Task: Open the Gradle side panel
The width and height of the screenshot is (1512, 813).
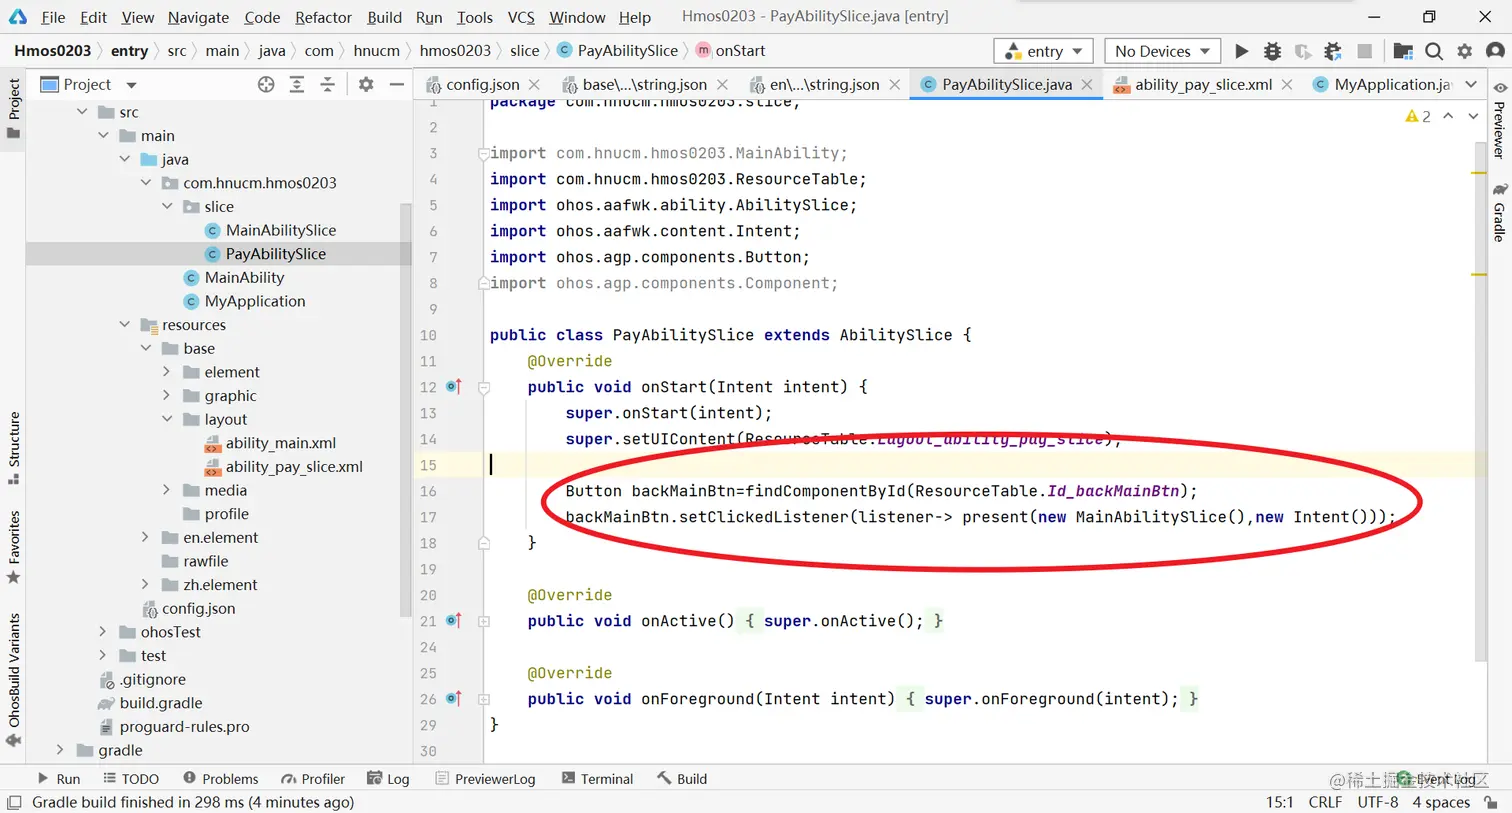Action: click(x=1499, y=212)
